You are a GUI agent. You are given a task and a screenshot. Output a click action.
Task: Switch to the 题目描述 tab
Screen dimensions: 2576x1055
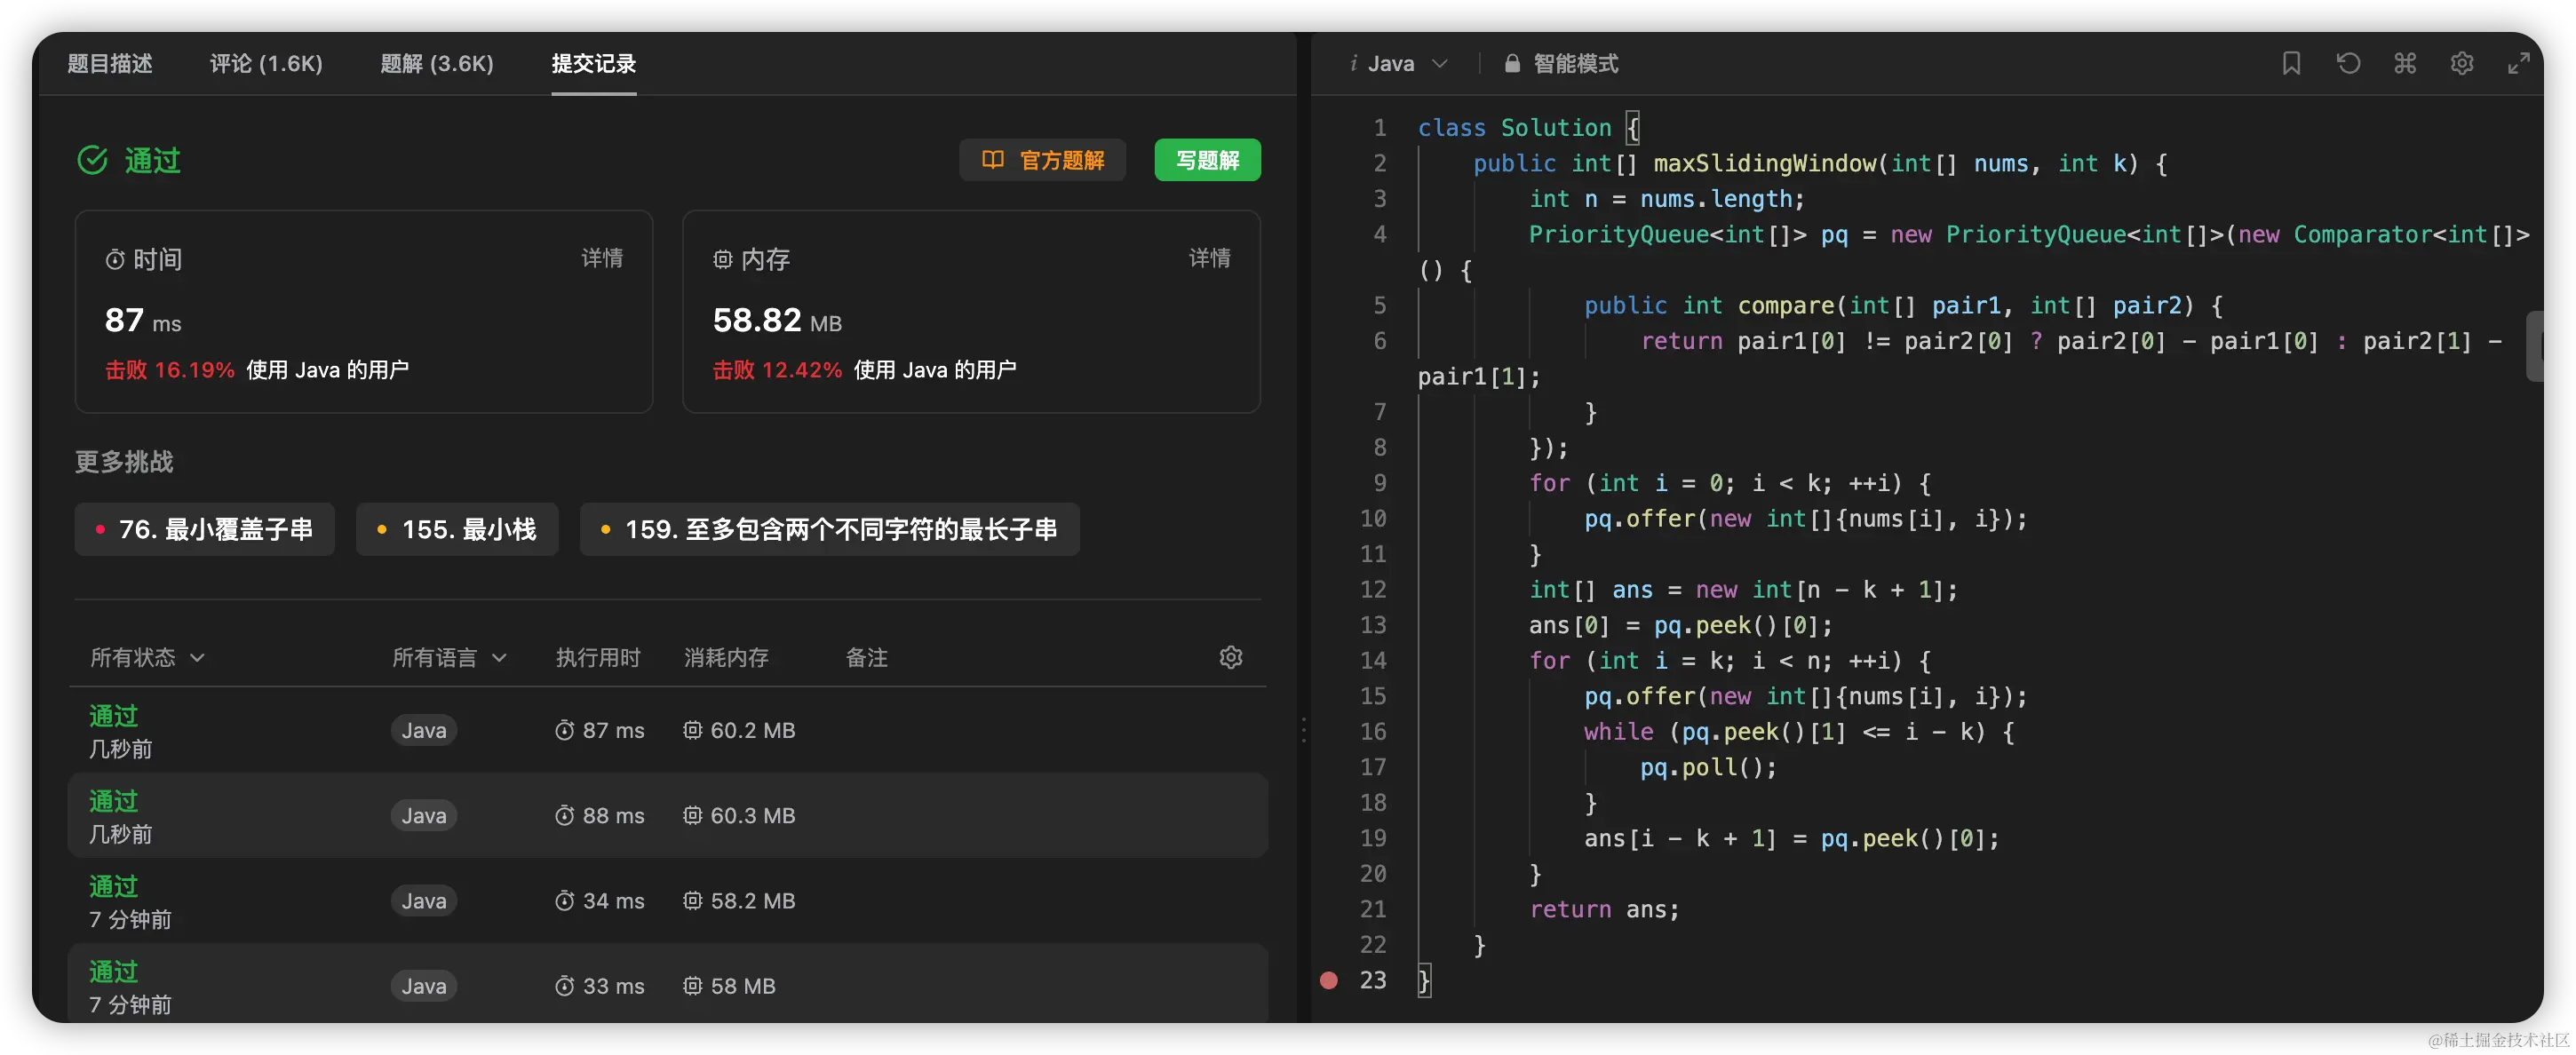(110, 64)
